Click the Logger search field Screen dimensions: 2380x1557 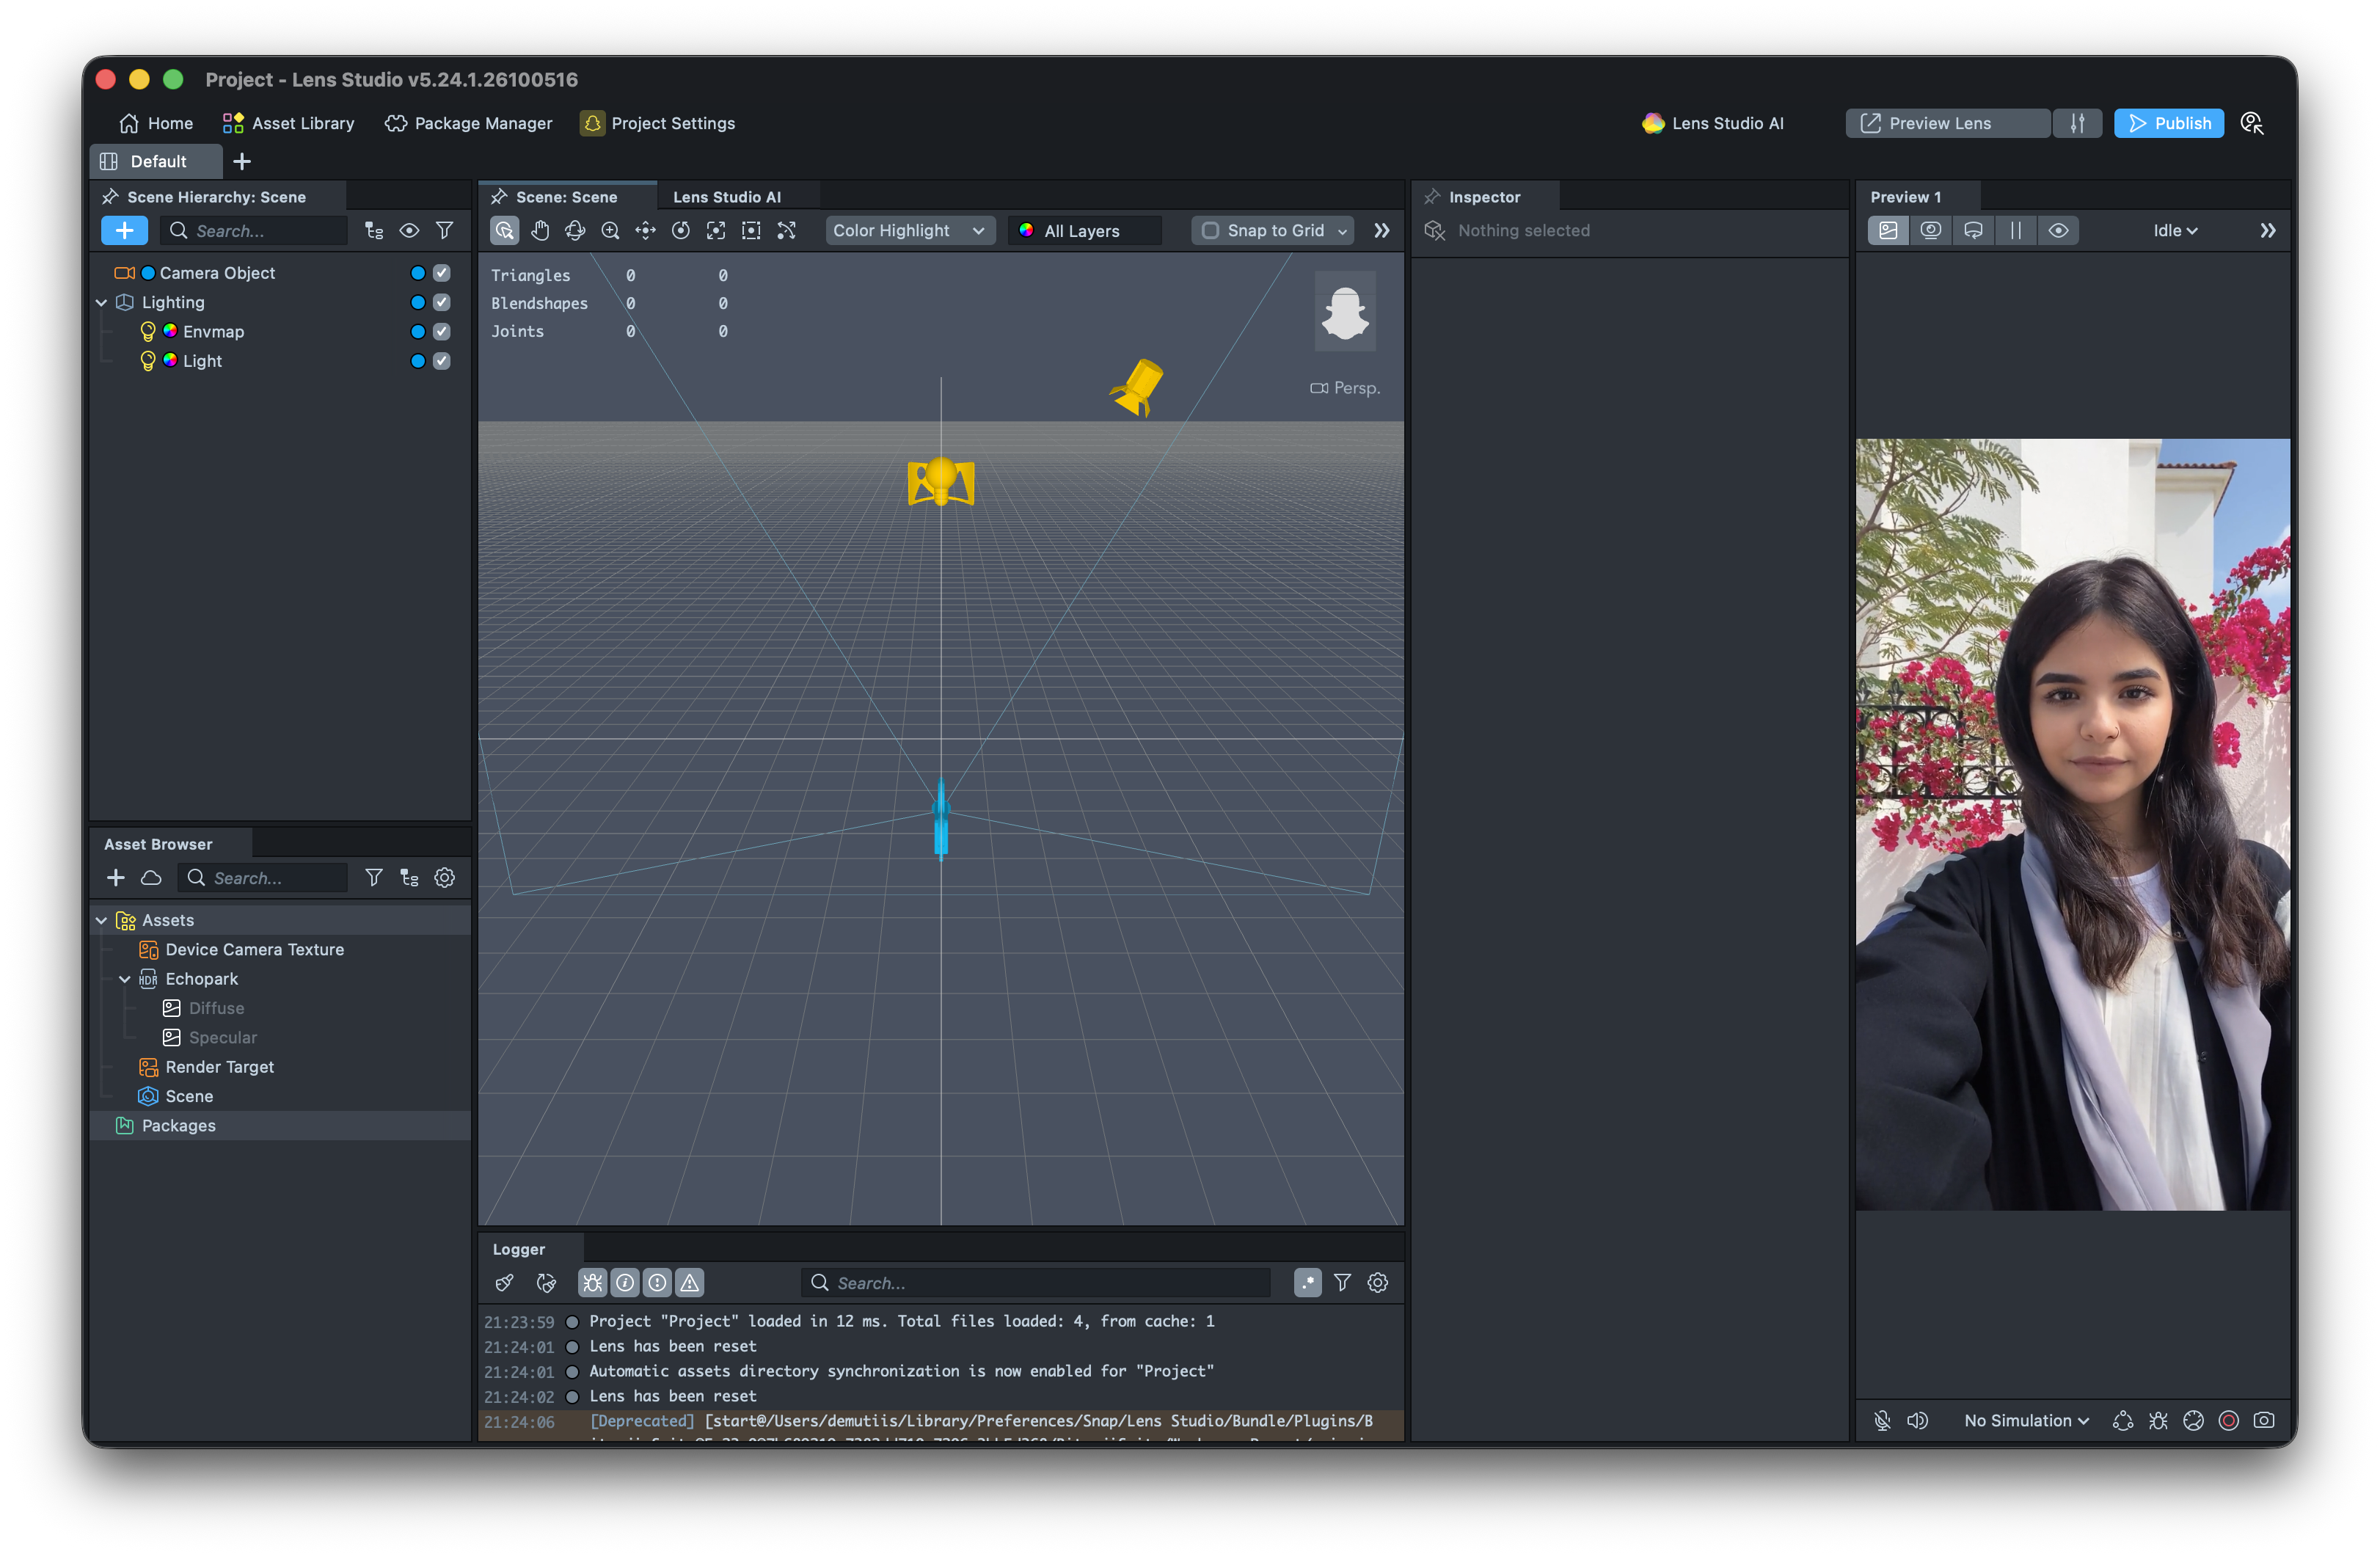(1035, 1283)
